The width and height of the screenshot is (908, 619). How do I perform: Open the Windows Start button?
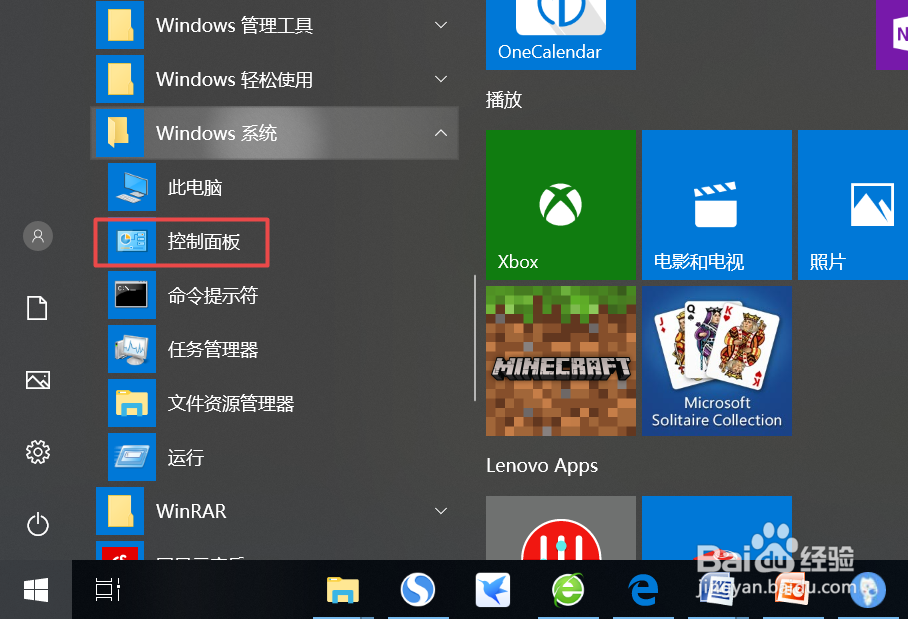[36, 590]
